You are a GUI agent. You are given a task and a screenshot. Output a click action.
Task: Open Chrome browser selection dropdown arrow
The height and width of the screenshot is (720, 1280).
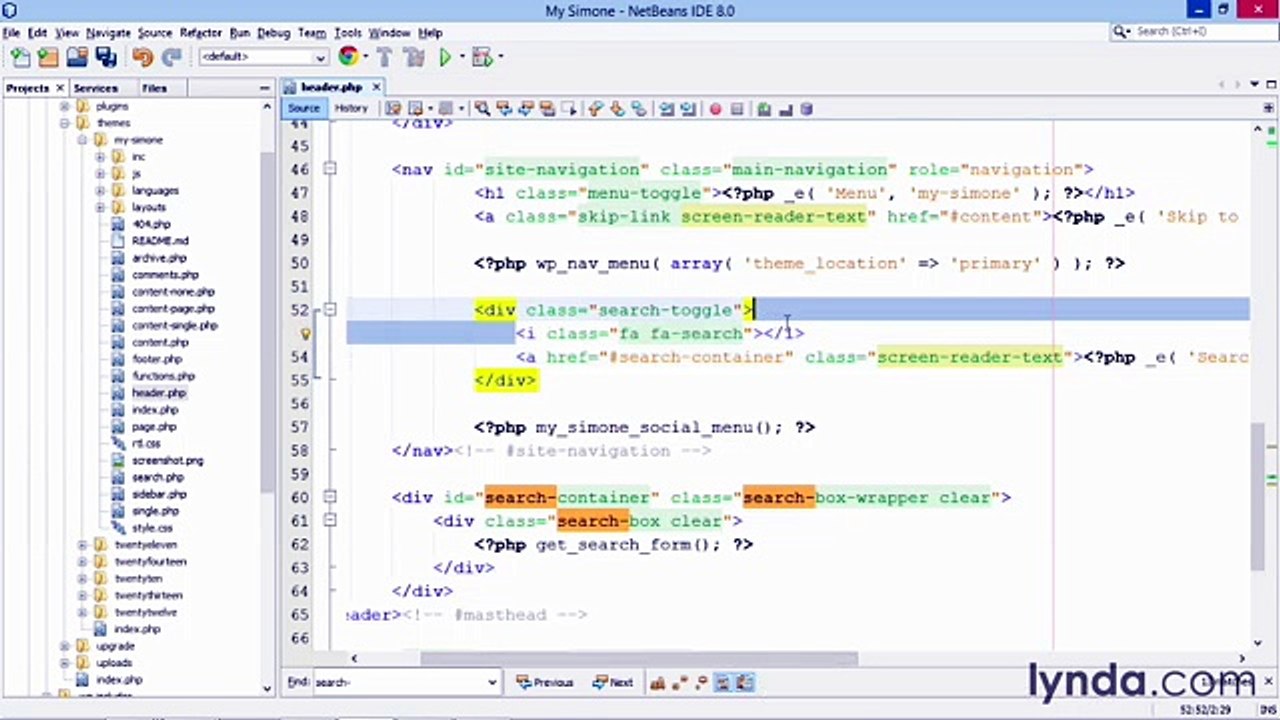click(365, 57)
